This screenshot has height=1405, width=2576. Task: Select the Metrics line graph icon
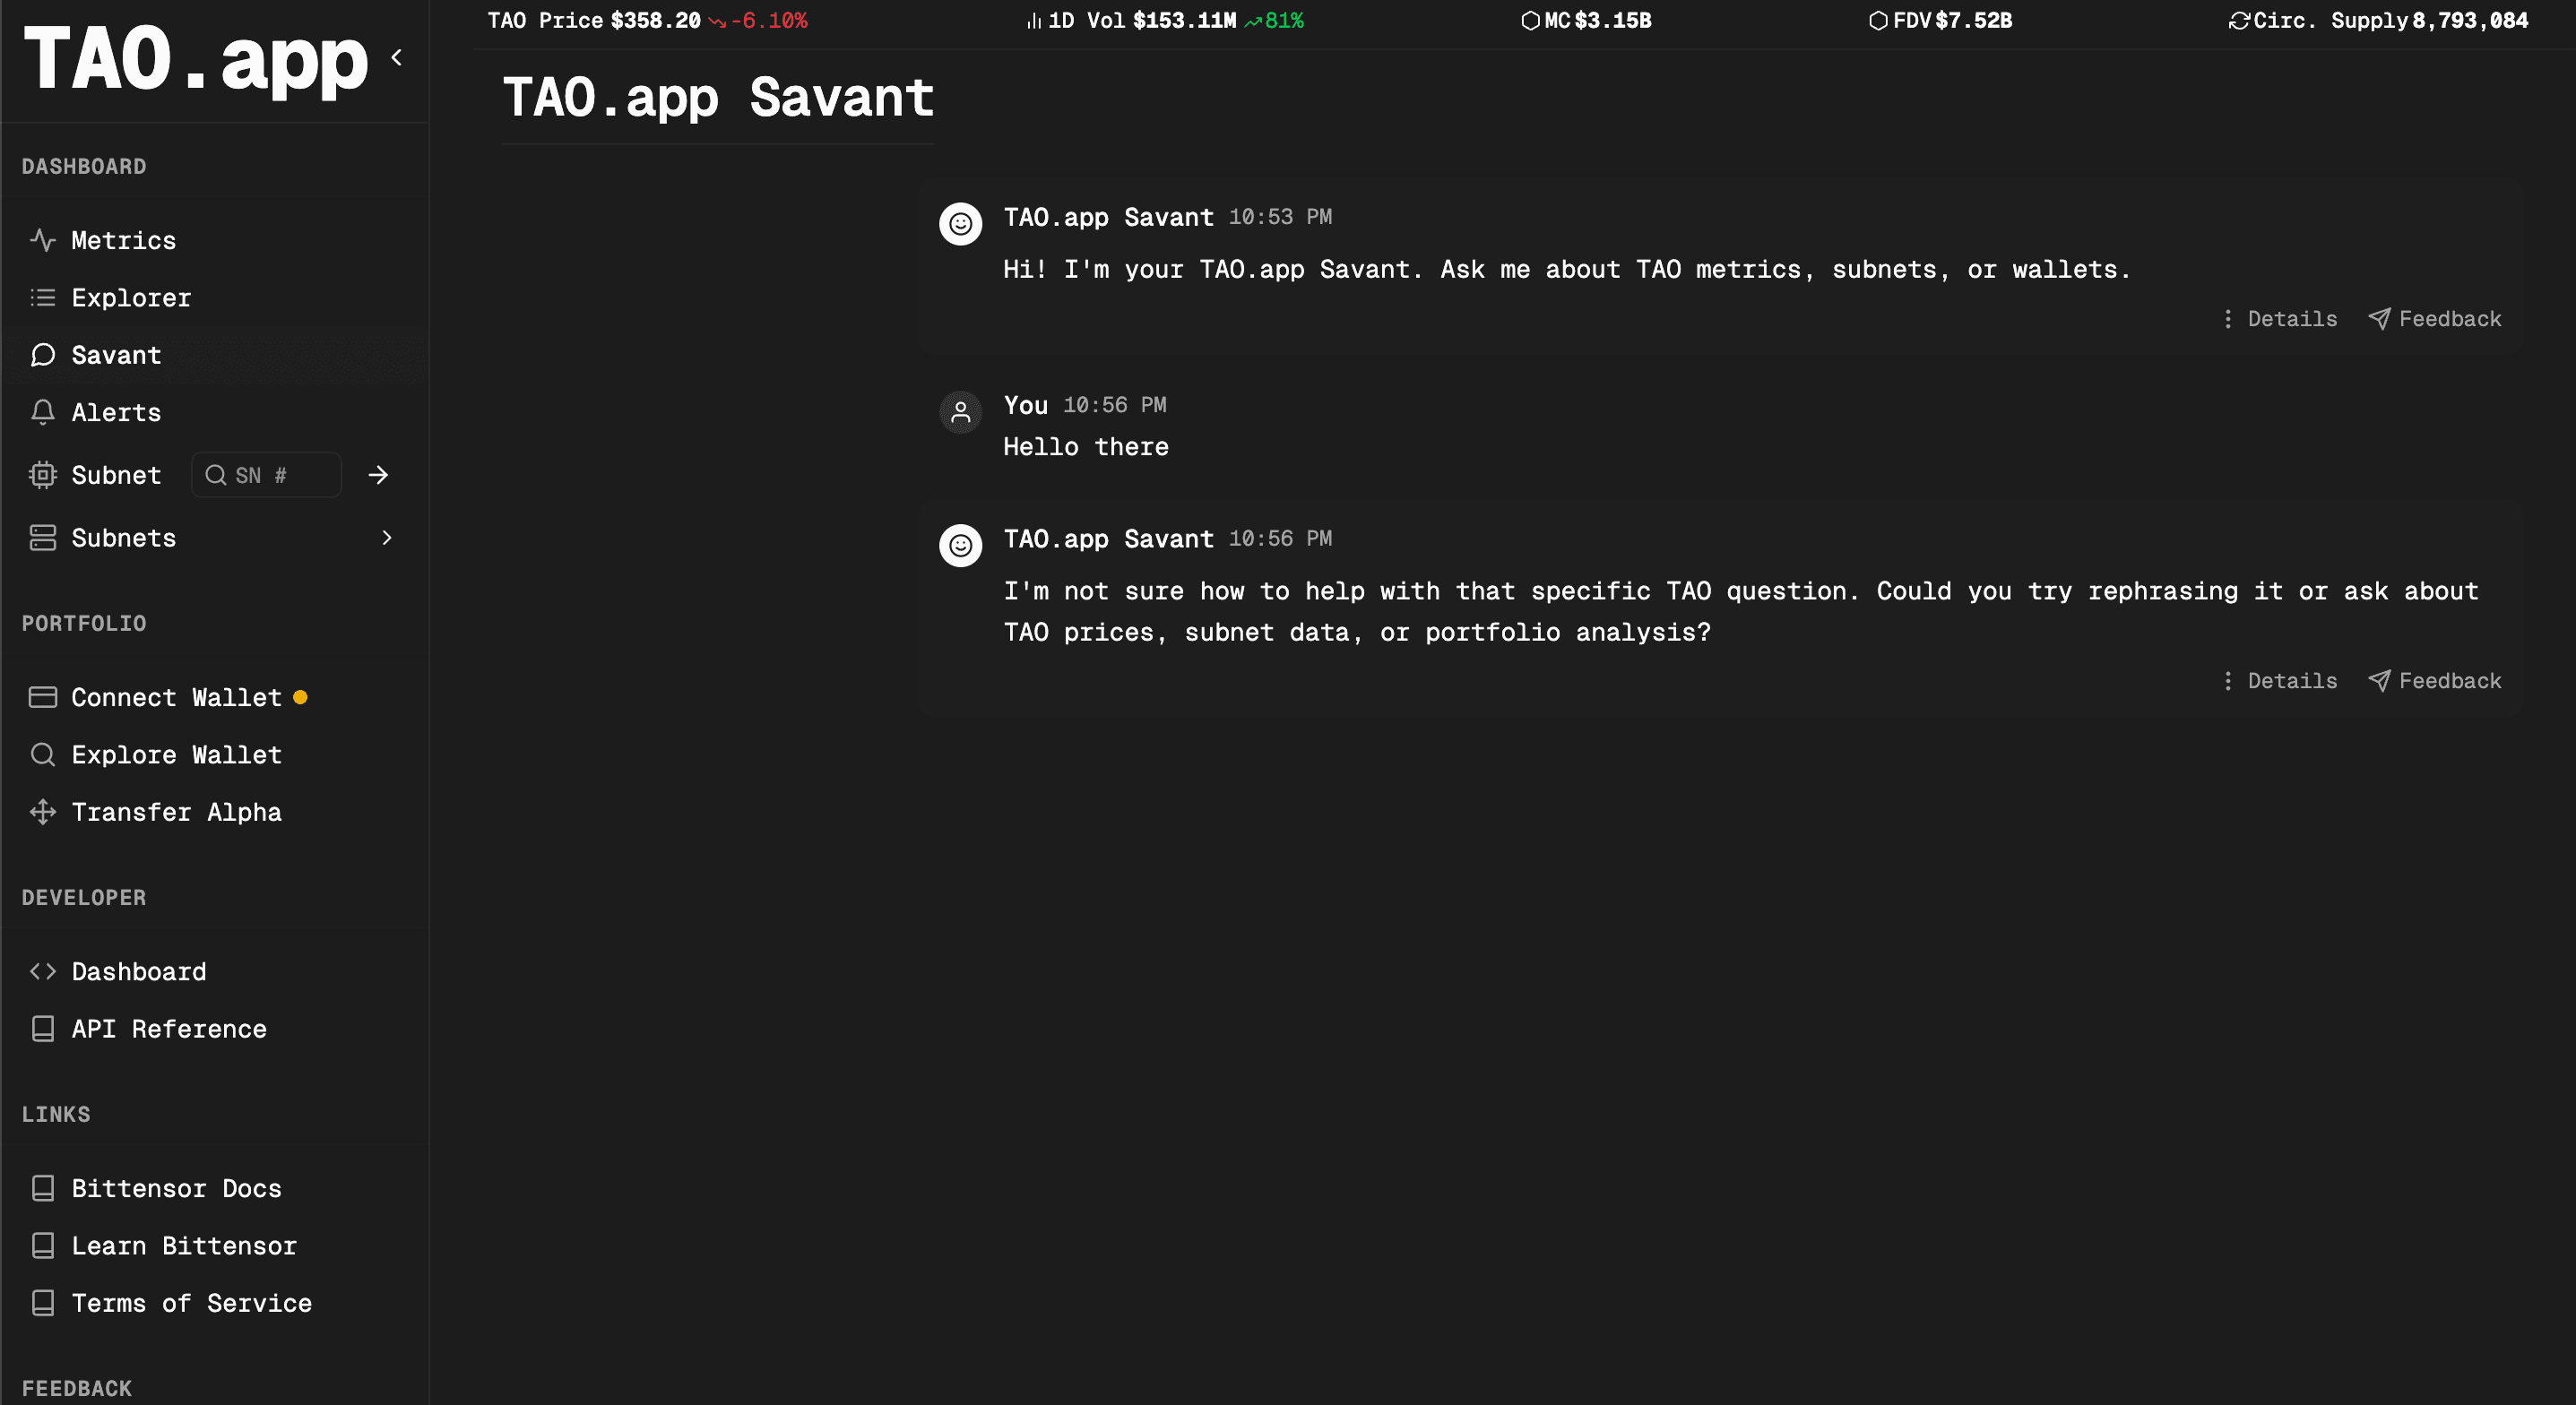click(x=42, y=240)
